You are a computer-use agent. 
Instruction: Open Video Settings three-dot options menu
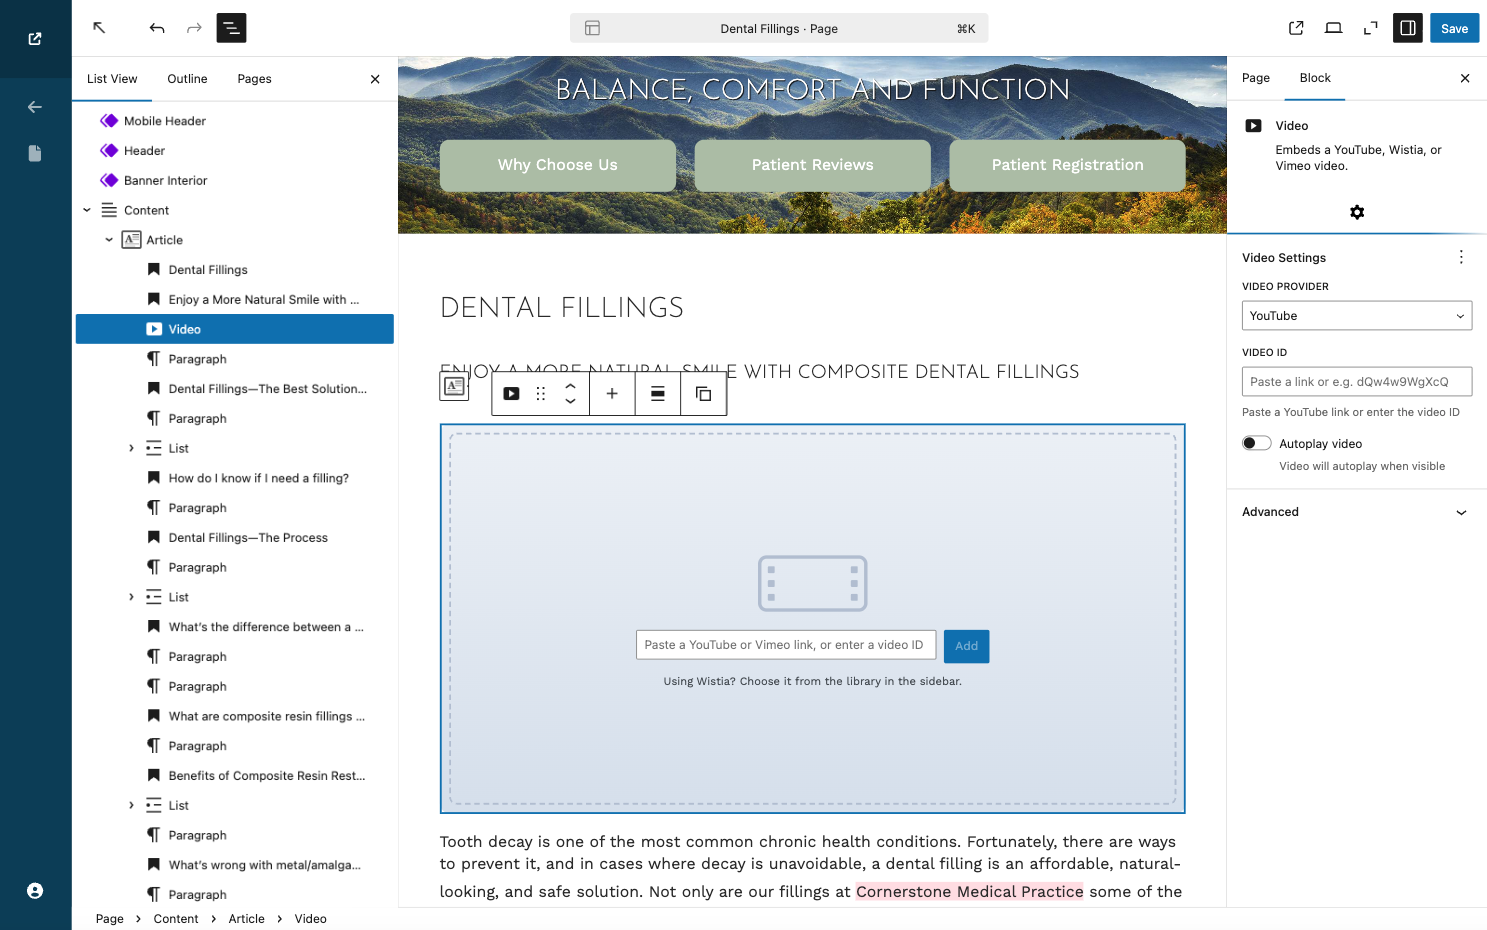1461,257
